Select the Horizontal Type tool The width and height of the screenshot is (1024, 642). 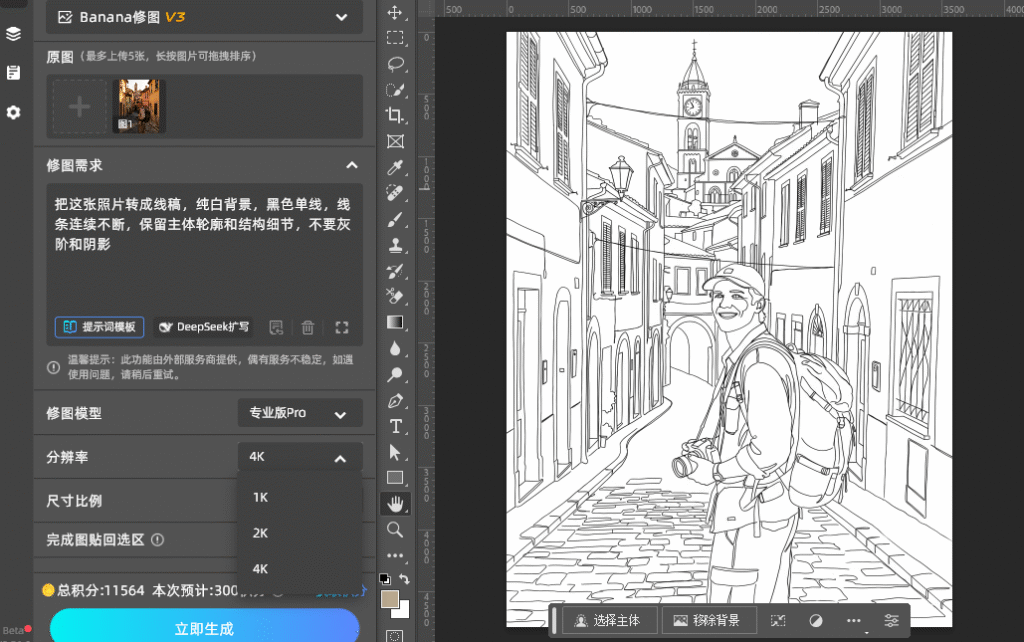(x=394, y=426)
